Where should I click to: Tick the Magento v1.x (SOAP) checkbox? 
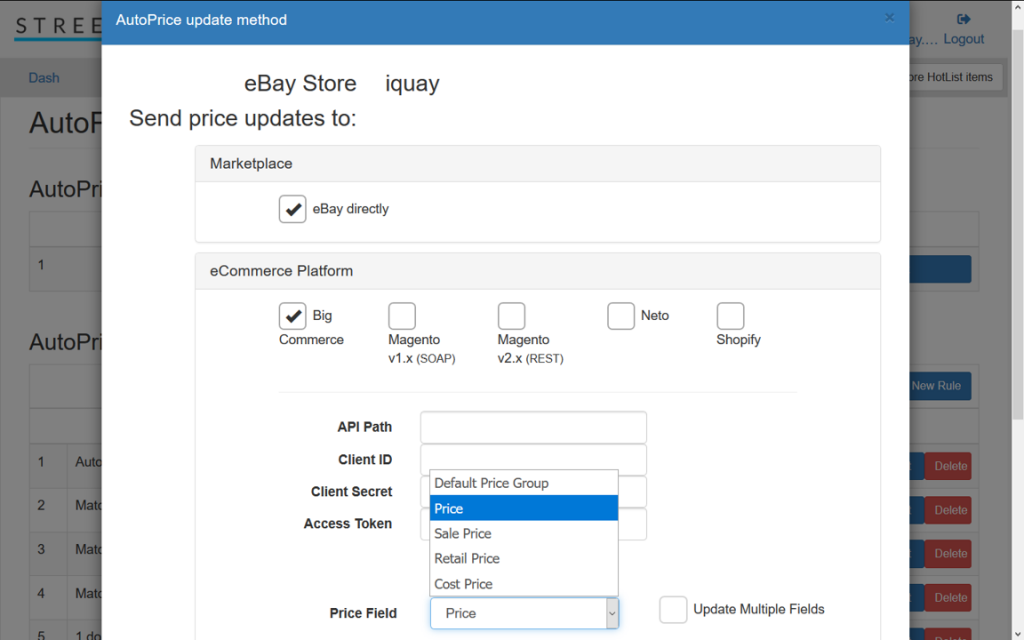(x=402, y=316)
